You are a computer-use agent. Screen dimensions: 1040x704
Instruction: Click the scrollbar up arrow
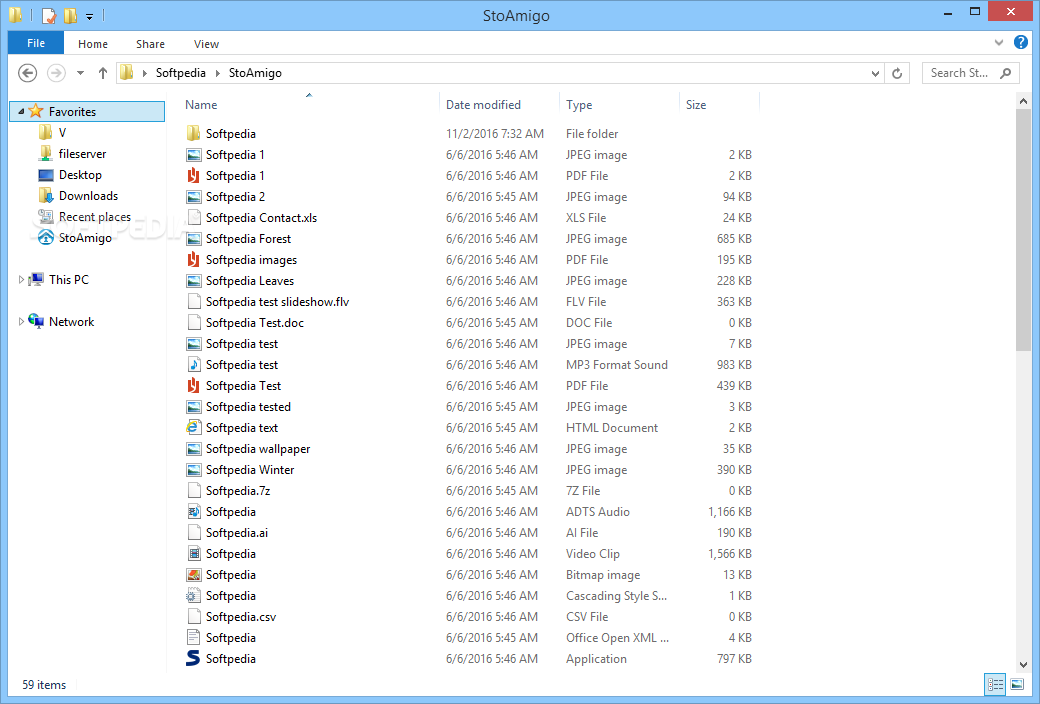(x=1023, y=101)
